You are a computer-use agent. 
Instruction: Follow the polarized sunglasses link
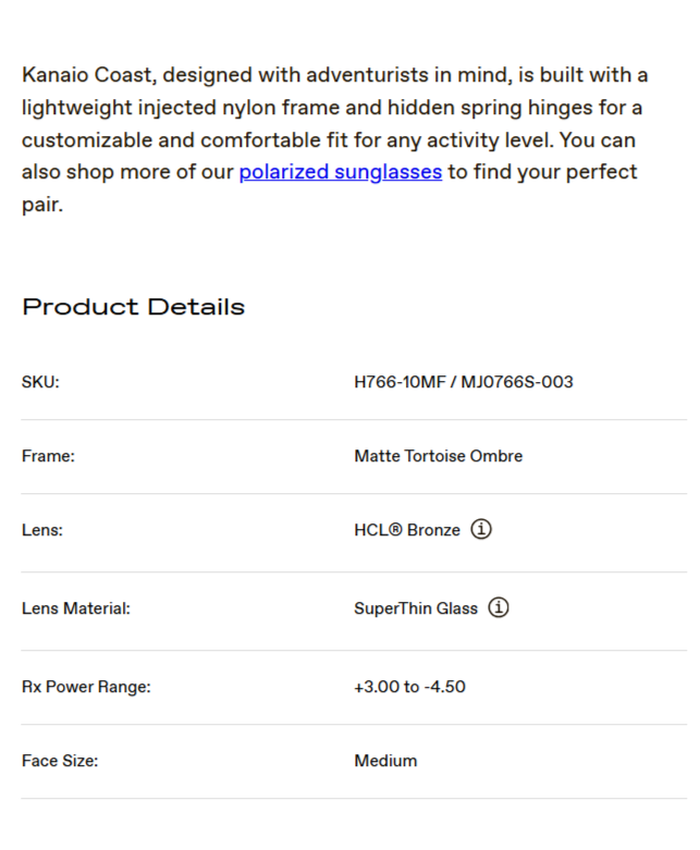click(x=340, y=172)
